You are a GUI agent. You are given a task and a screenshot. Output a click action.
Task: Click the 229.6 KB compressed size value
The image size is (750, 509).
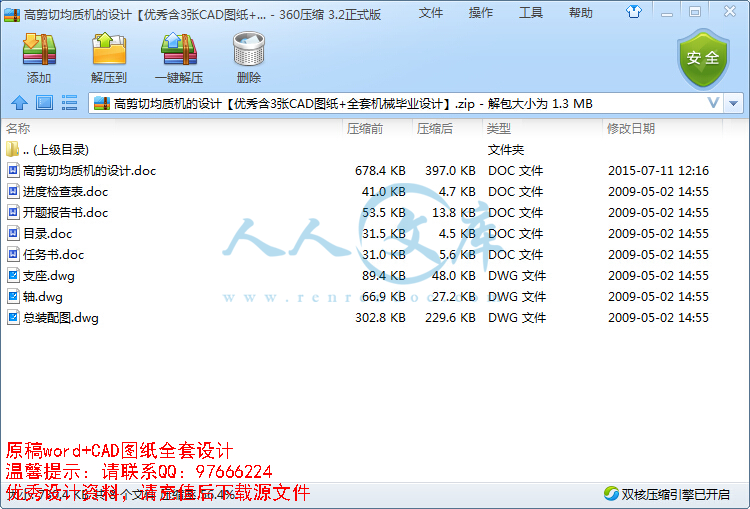(x=450, y=318)
